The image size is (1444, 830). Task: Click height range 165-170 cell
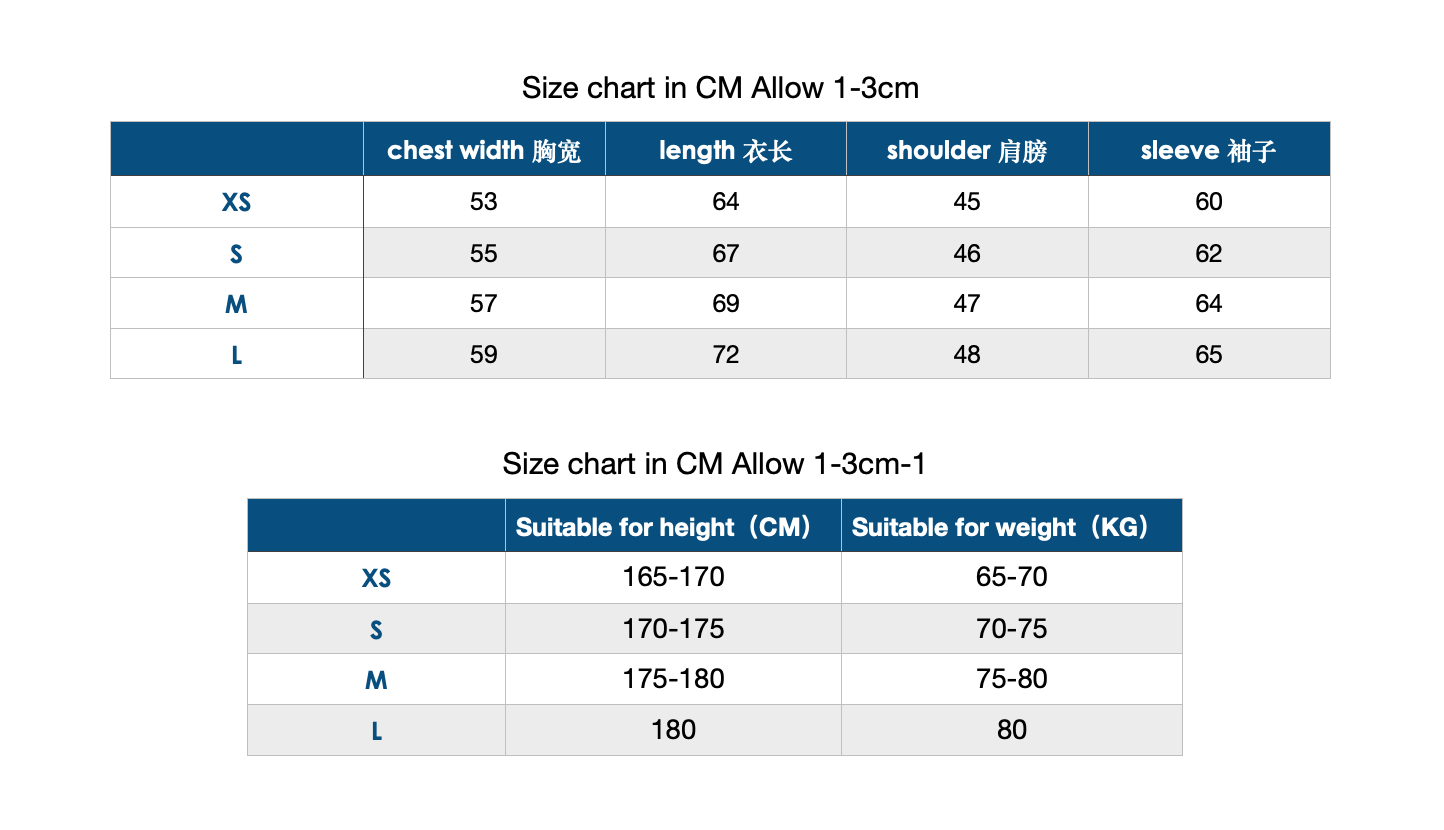coord(673,578)
